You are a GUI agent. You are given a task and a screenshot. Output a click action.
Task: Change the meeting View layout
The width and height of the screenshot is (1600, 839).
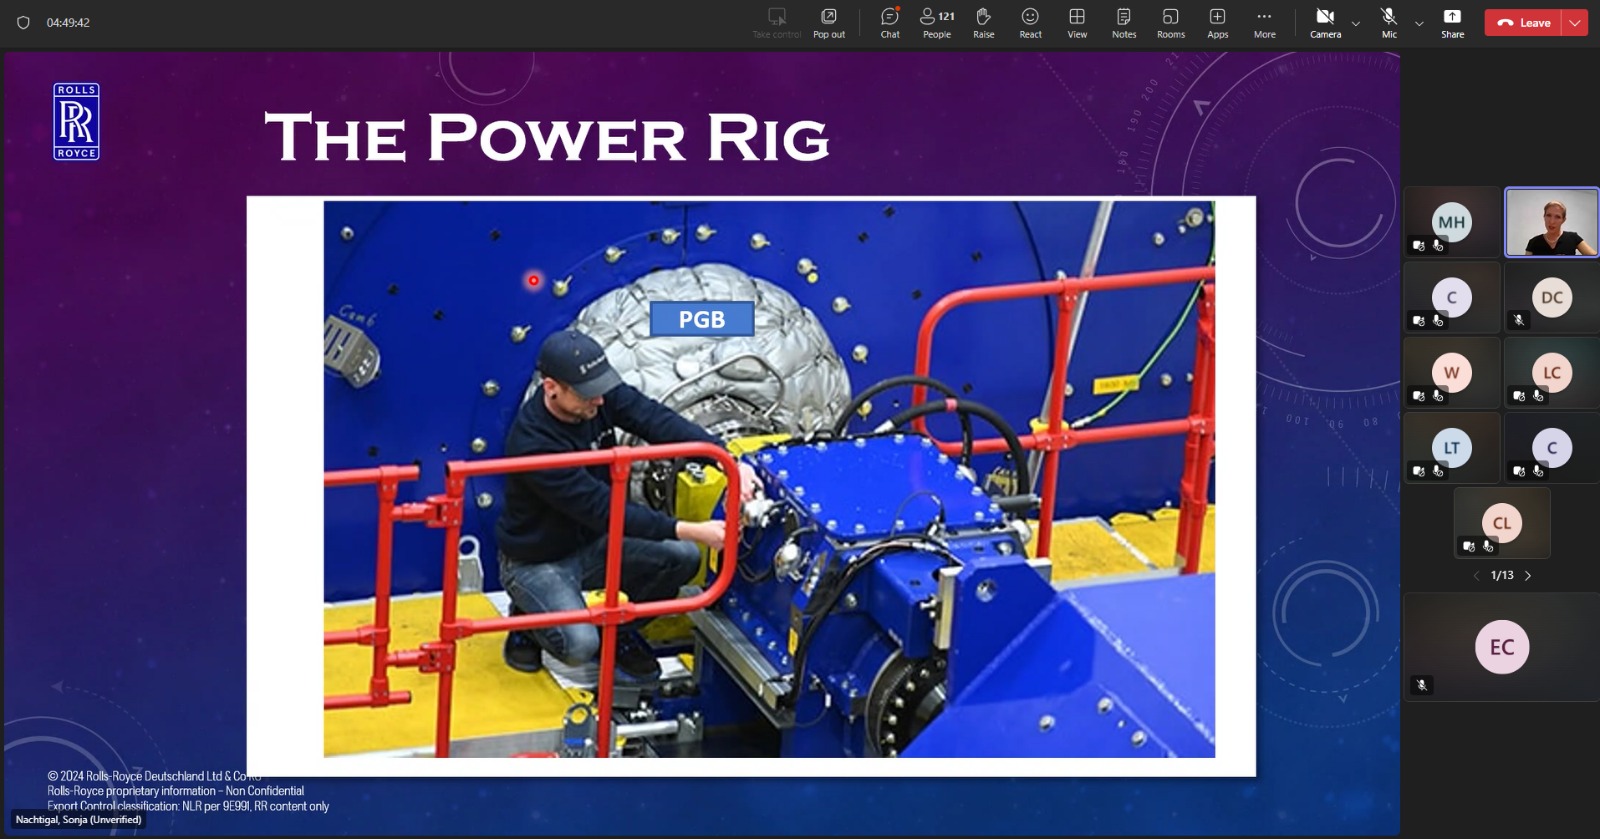pos(1077,22)
